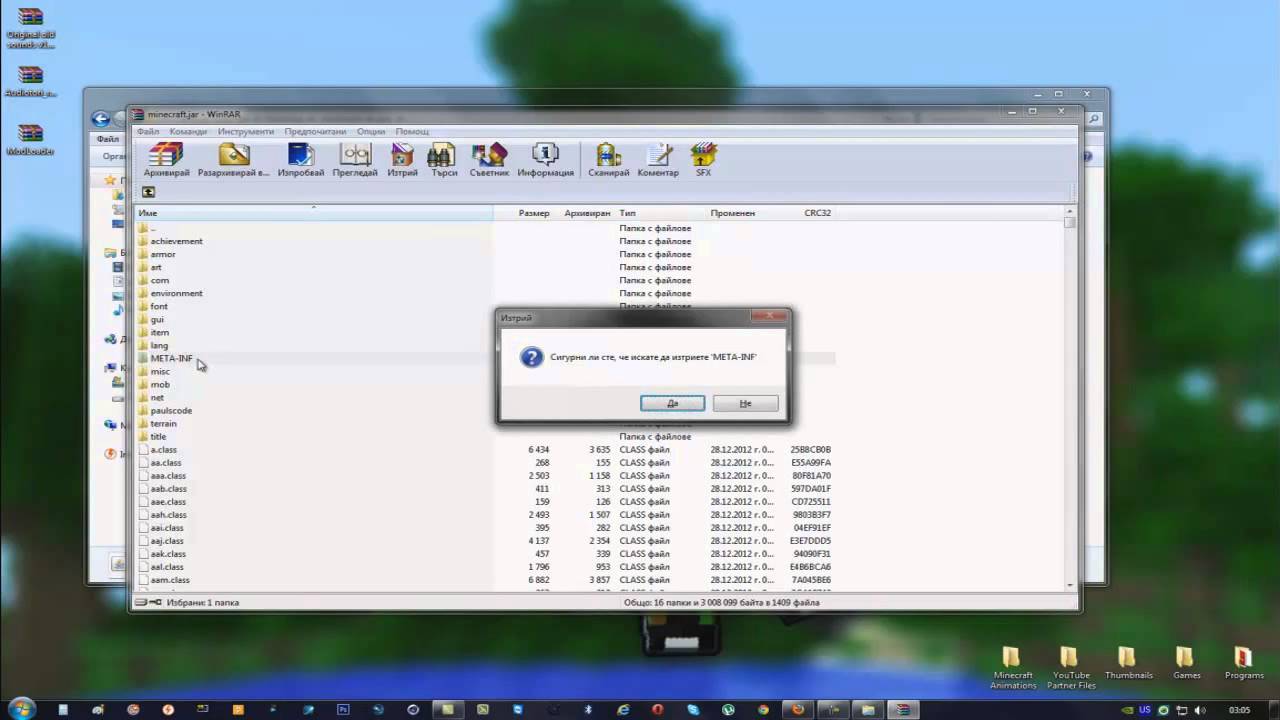
Task: Sort by the Размер column header
Action: tap(523, 213)
